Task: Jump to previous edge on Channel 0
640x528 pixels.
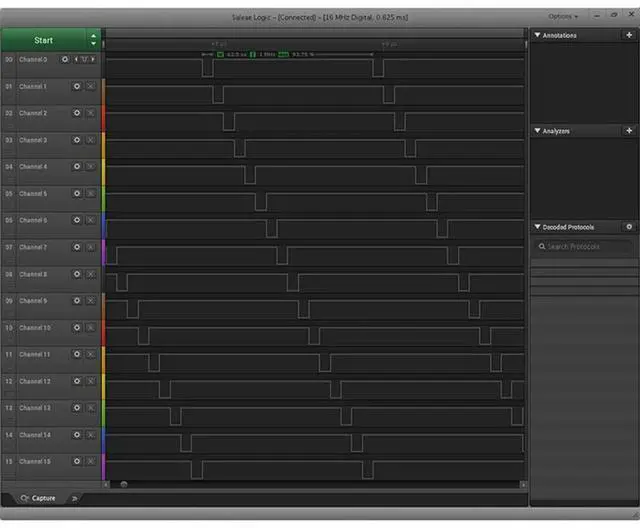Action: tap(76, 60)
